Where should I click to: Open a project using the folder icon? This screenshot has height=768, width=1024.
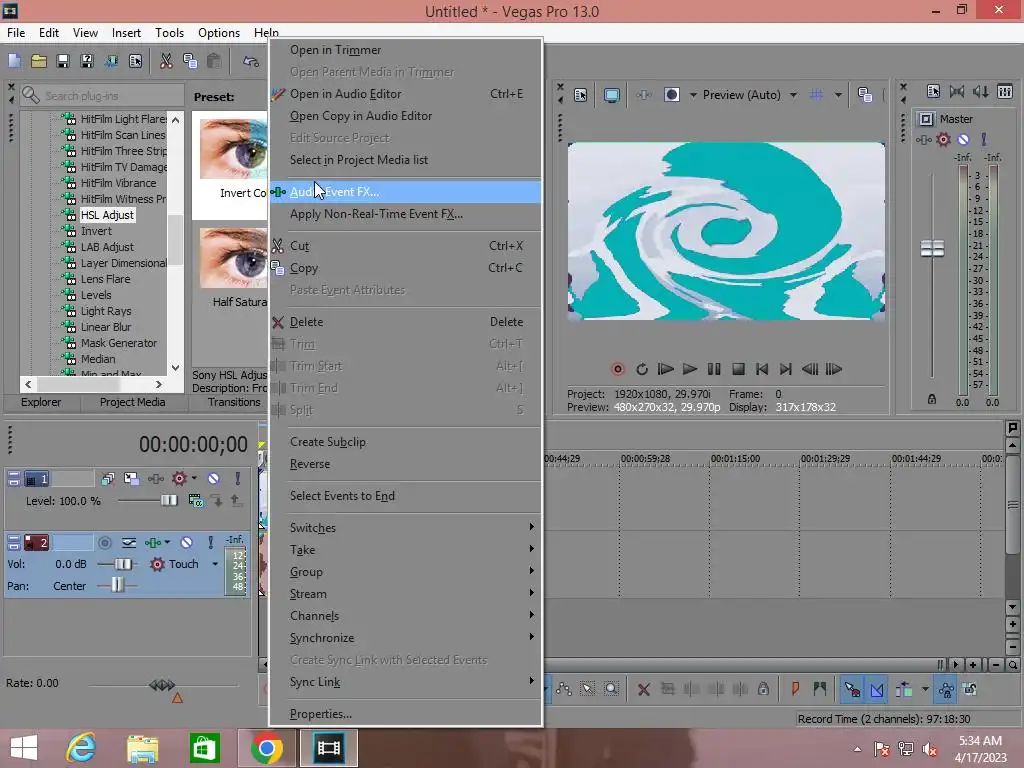39,61
